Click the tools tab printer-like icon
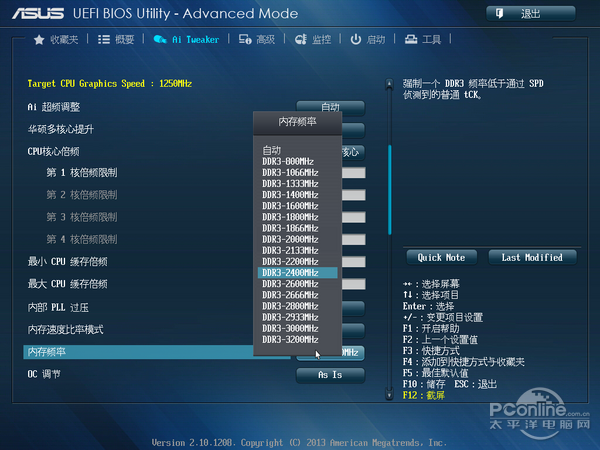600x450 pixels. click(411, 39)
